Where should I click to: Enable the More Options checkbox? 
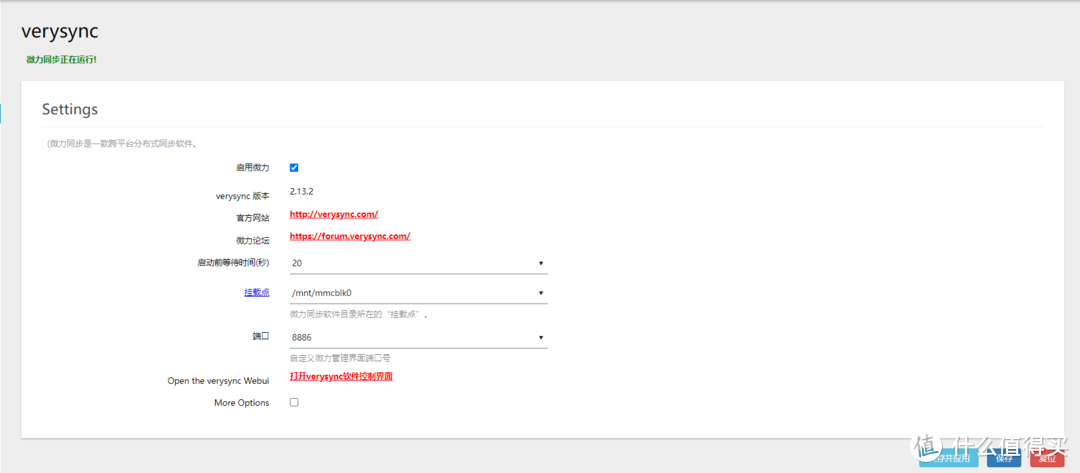click(294, 402)
